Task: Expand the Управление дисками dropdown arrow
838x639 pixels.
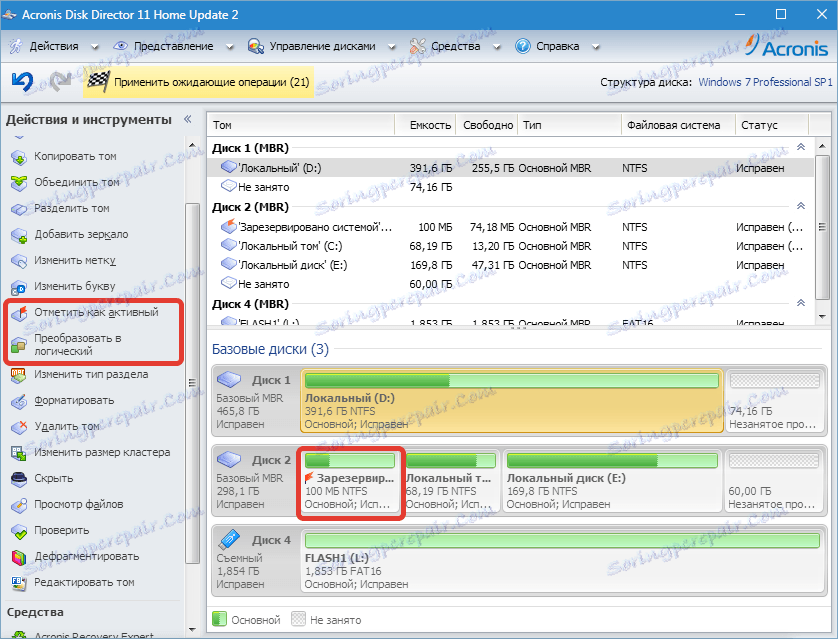Action: coord(392,47)
